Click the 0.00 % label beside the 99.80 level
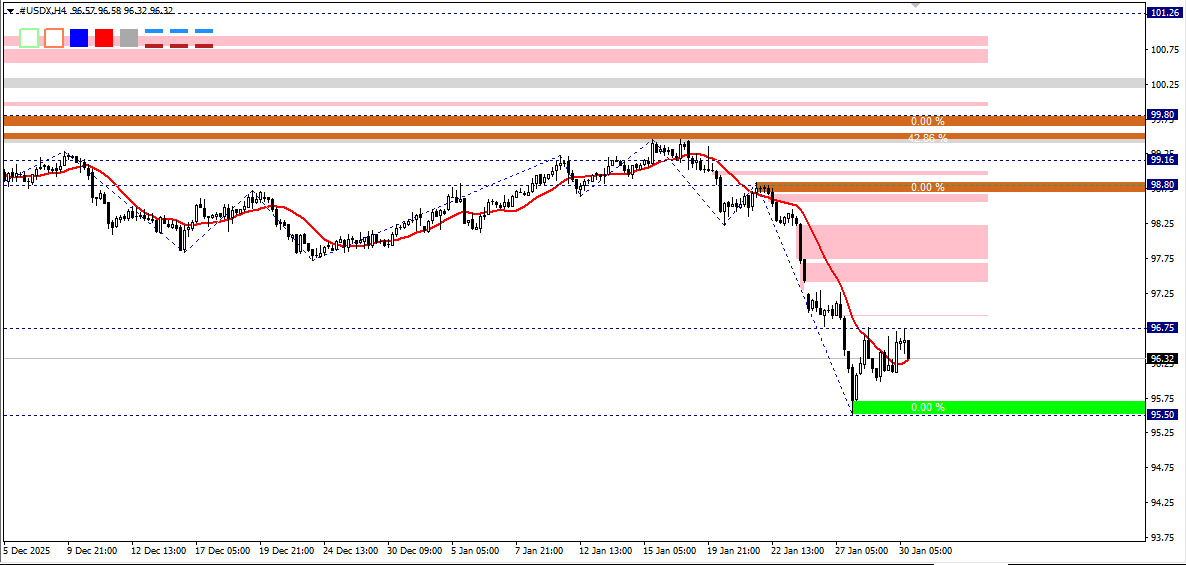 click(928, 121)
